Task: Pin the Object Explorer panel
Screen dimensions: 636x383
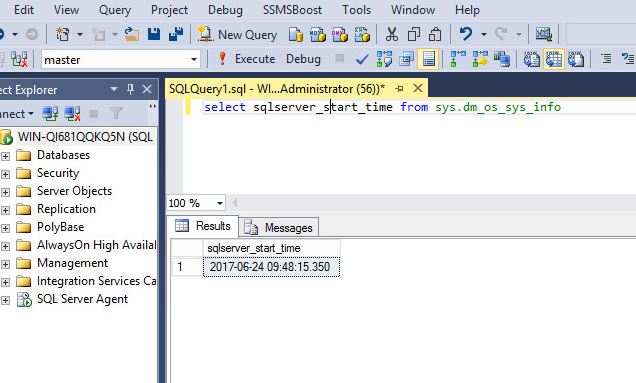Action: pos(130,89)
